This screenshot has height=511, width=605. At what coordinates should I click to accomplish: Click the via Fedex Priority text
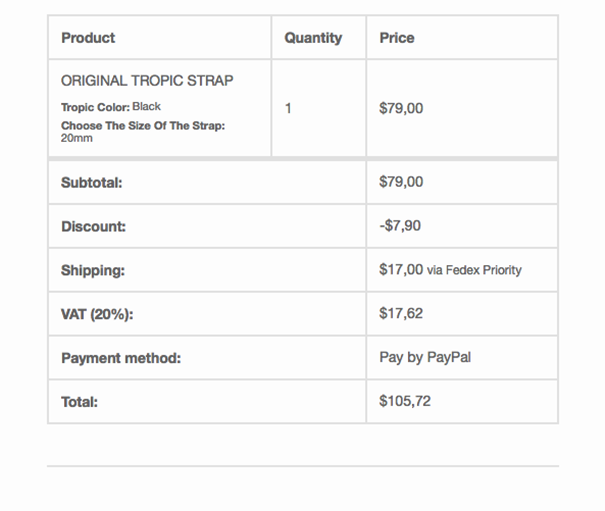pyautogui.click(x=474, y=270)
